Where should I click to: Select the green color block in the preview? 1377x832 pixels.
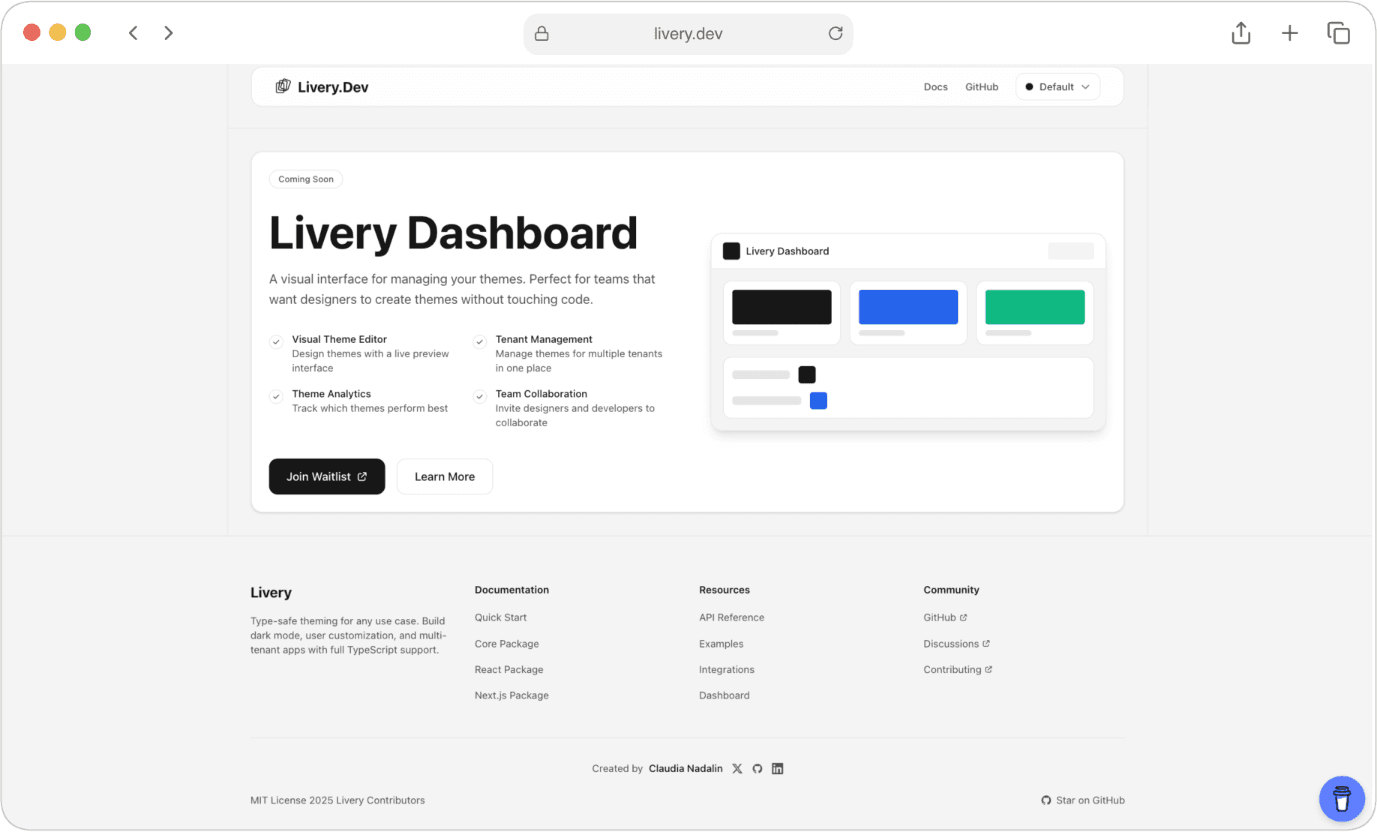click(x=1034, y=306)
